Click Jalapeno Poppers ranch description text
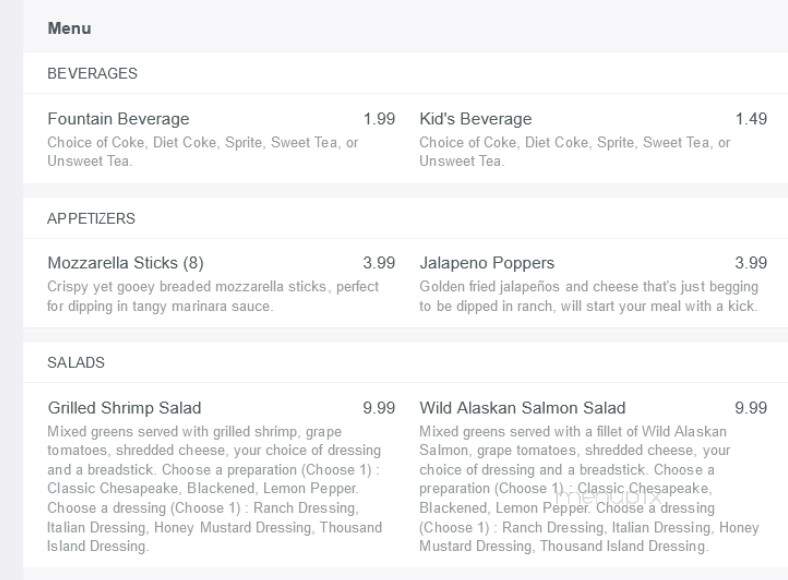The image size is (788, 580). tap(589, 296)
